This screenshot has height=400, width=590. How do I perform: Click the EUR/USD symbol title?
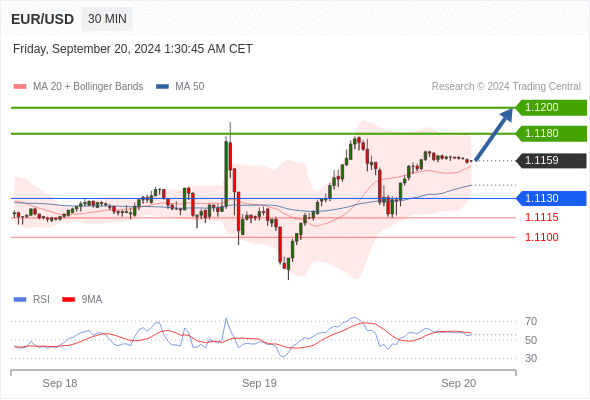click(x=42, y=19)
